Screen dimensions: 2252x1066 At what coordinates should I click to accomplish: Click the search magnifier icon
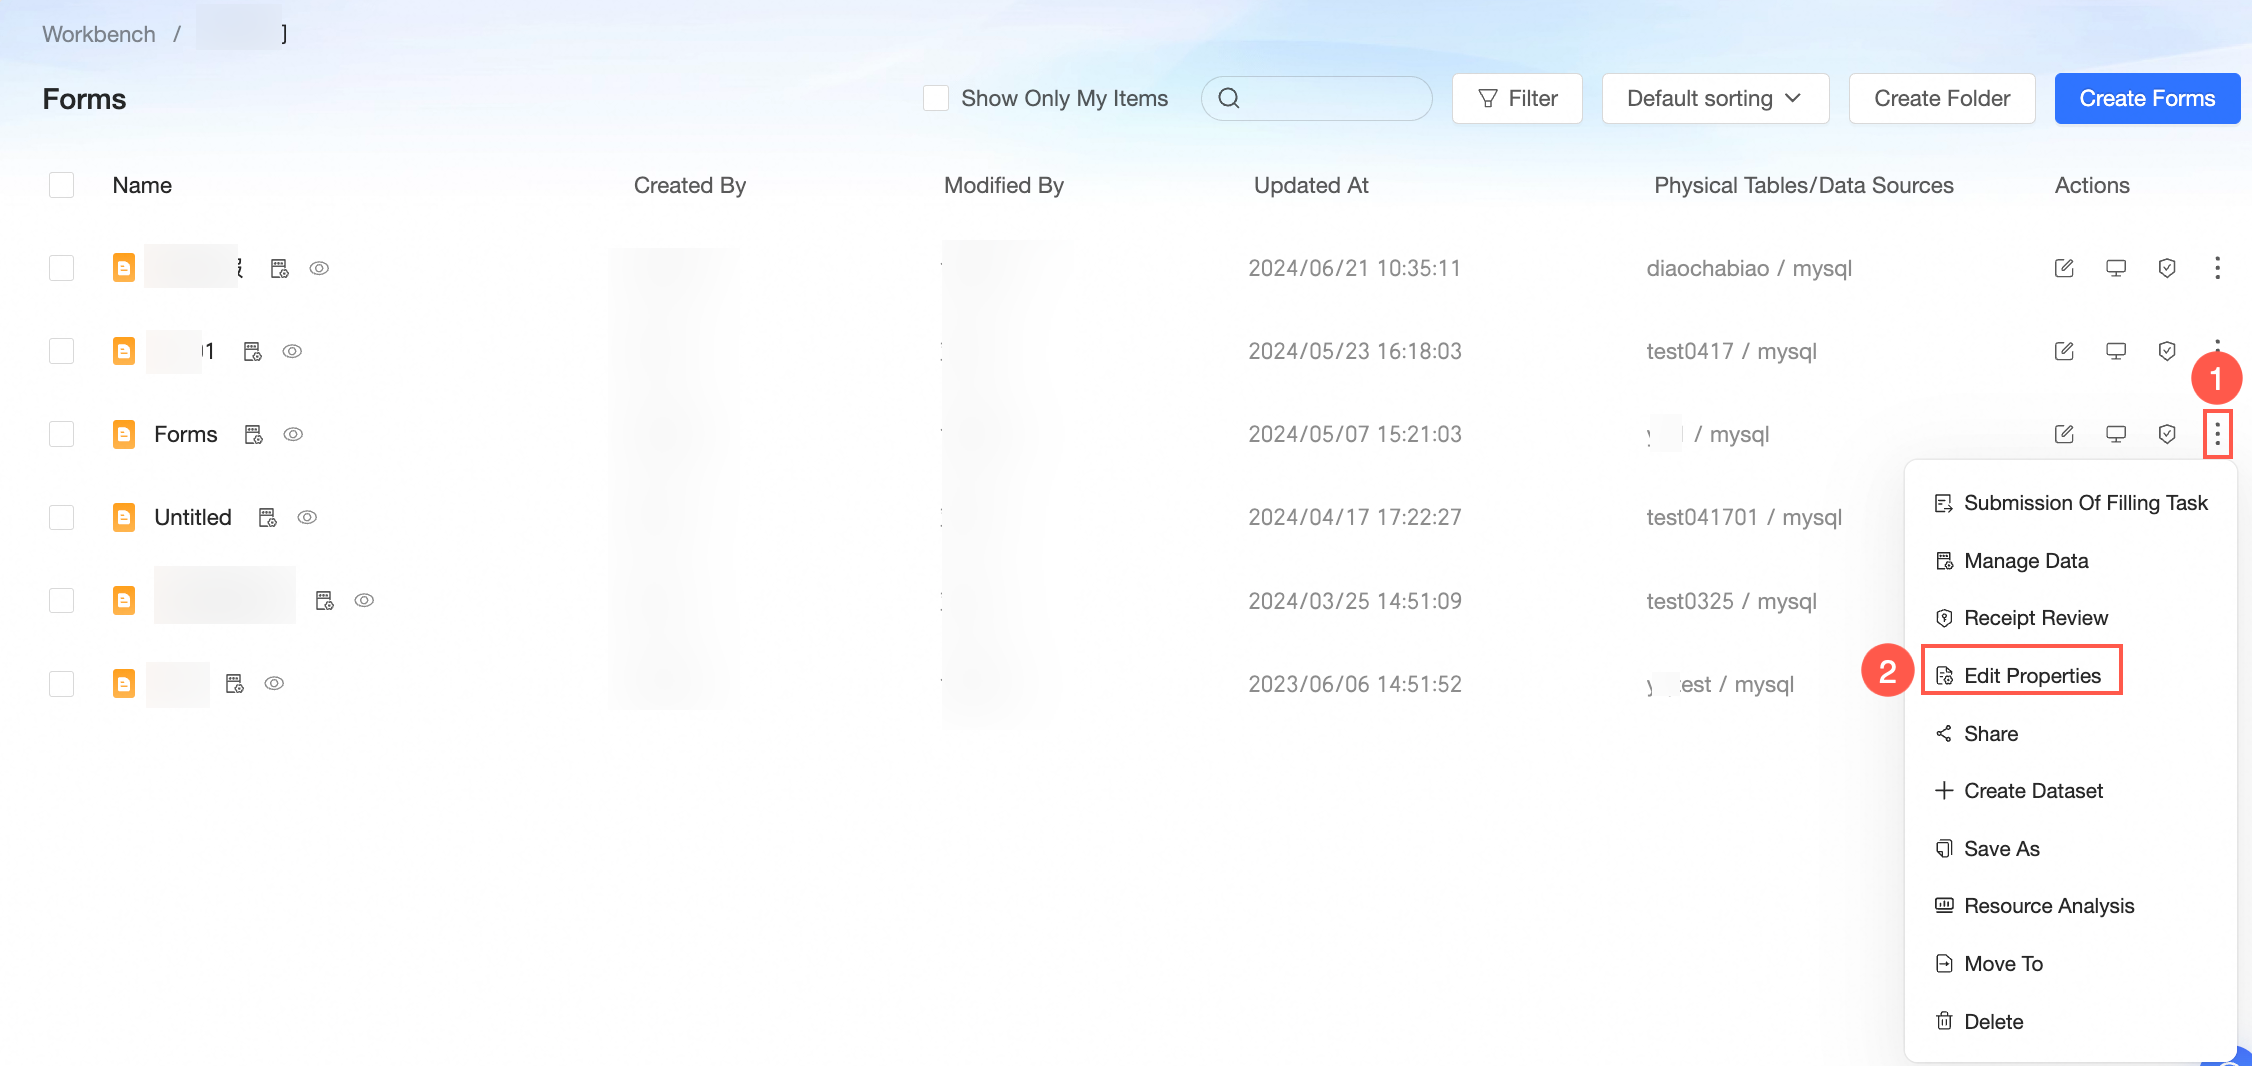point(1229,98)
